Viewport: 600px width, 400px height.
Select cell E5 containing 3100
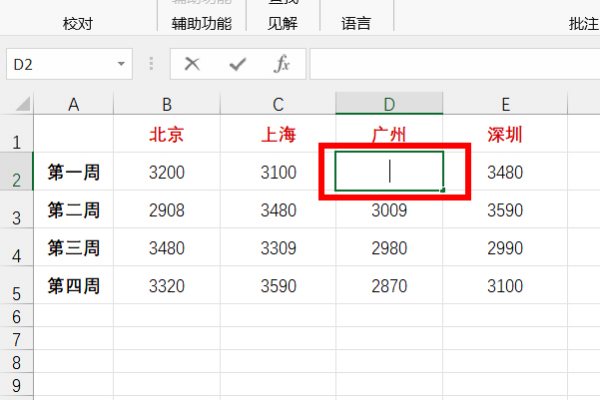tap(505, 285)
